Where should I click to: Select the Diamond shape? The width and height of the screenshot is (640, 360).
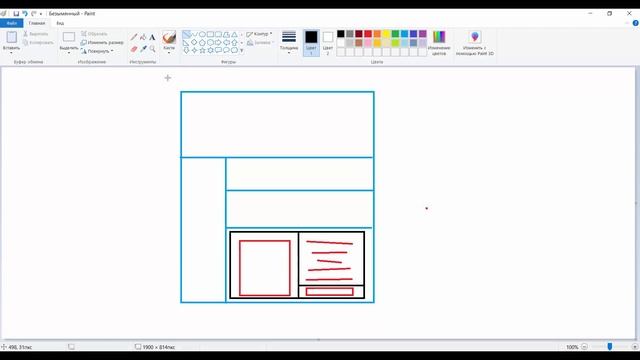coord(194,42)
